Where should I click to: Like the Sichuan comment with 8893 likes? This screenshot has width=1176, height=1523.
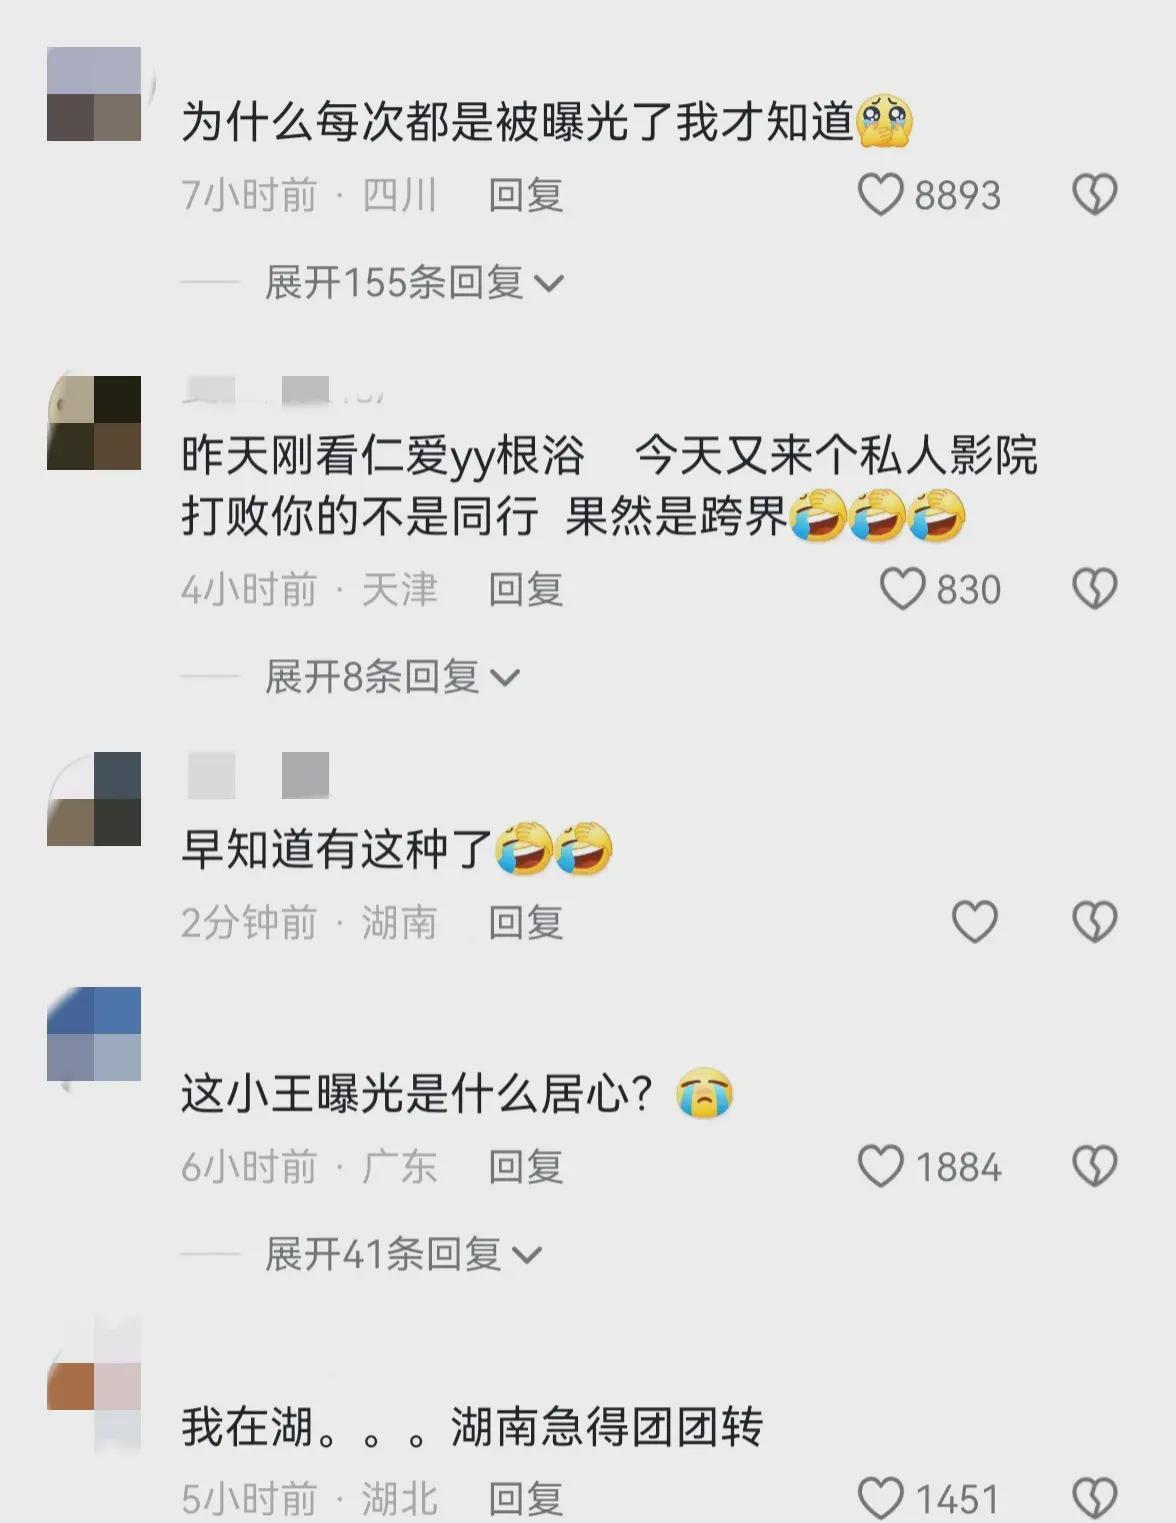tap(880, 195)
